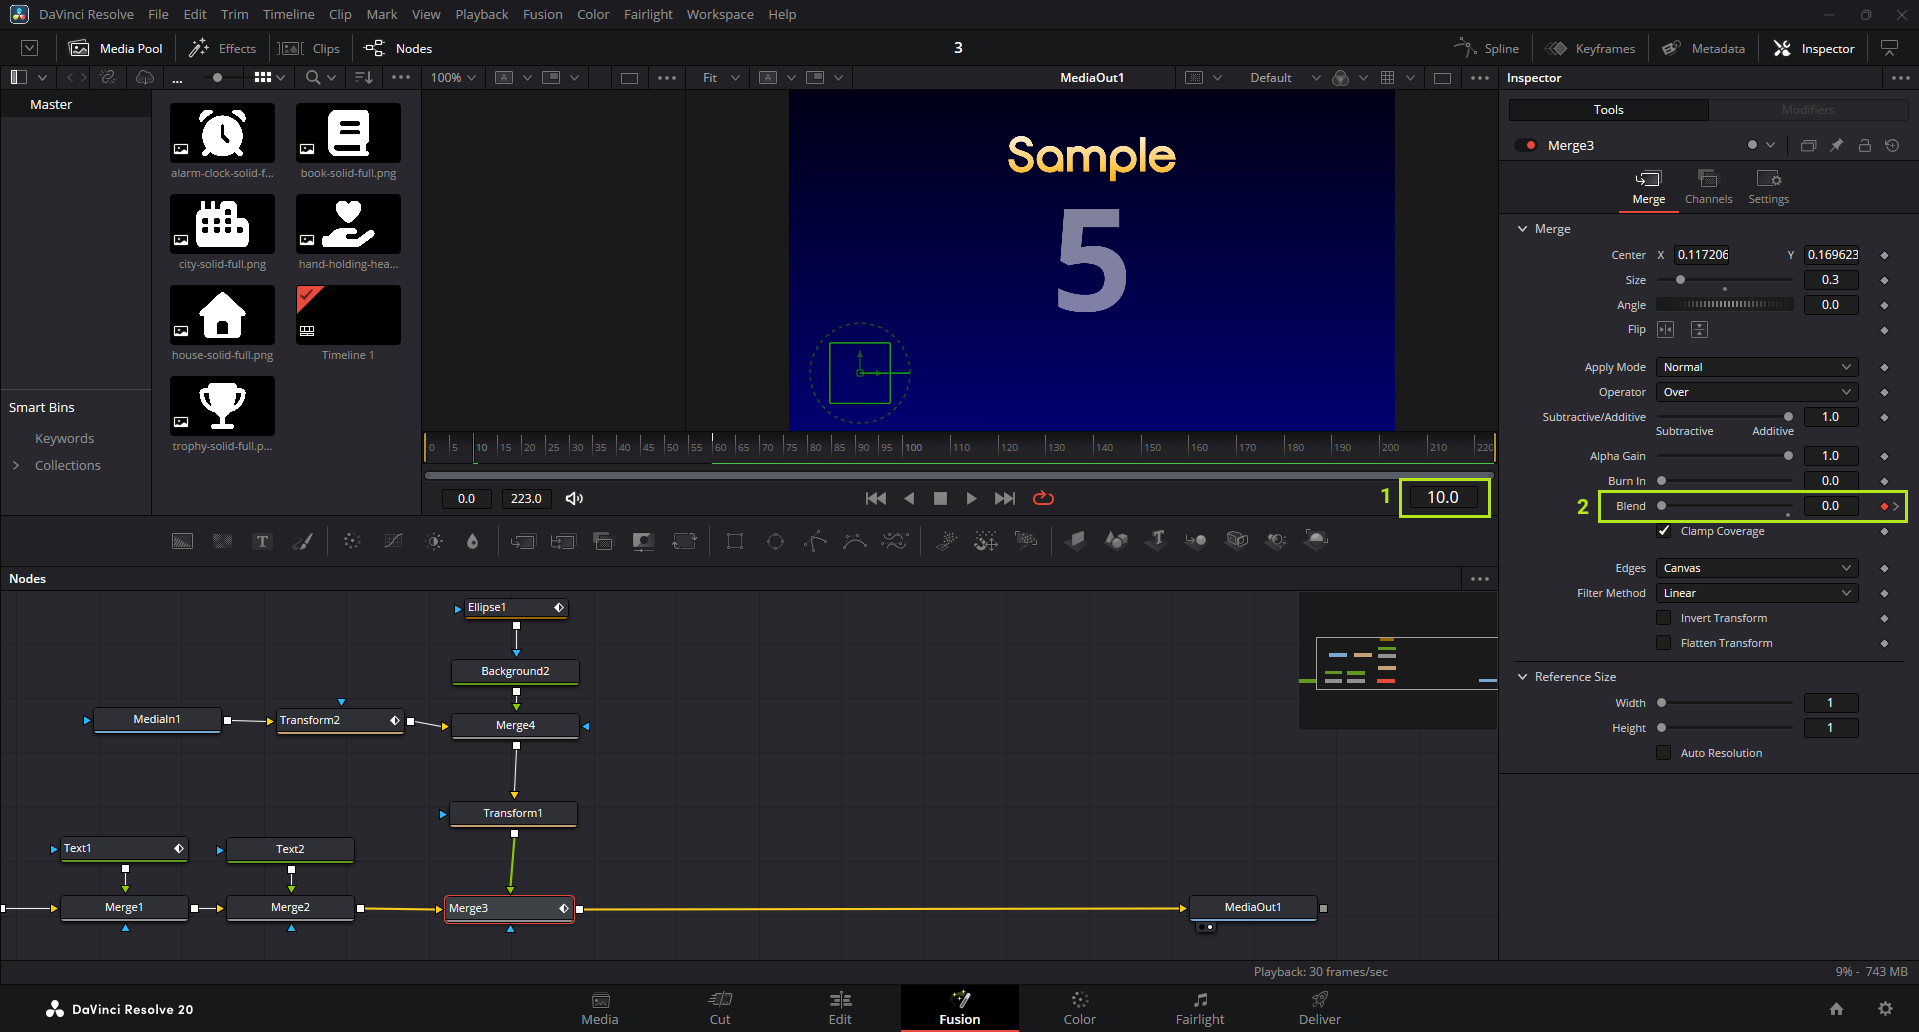
Task: Open the Fusion page
Action: pyautogui.click(x=959, y=1008)
